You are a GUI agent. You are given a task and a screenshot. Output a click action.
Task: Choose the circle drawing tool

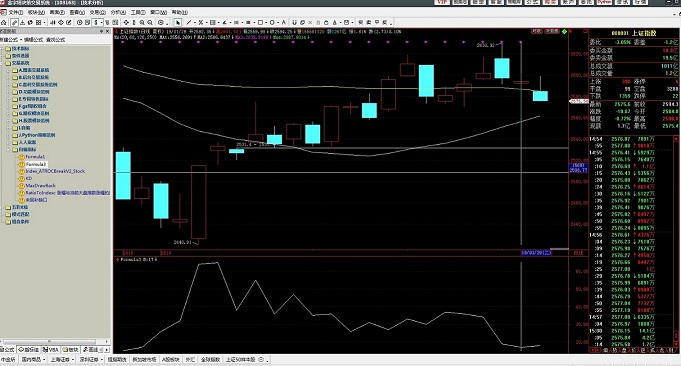coord(272,22)
